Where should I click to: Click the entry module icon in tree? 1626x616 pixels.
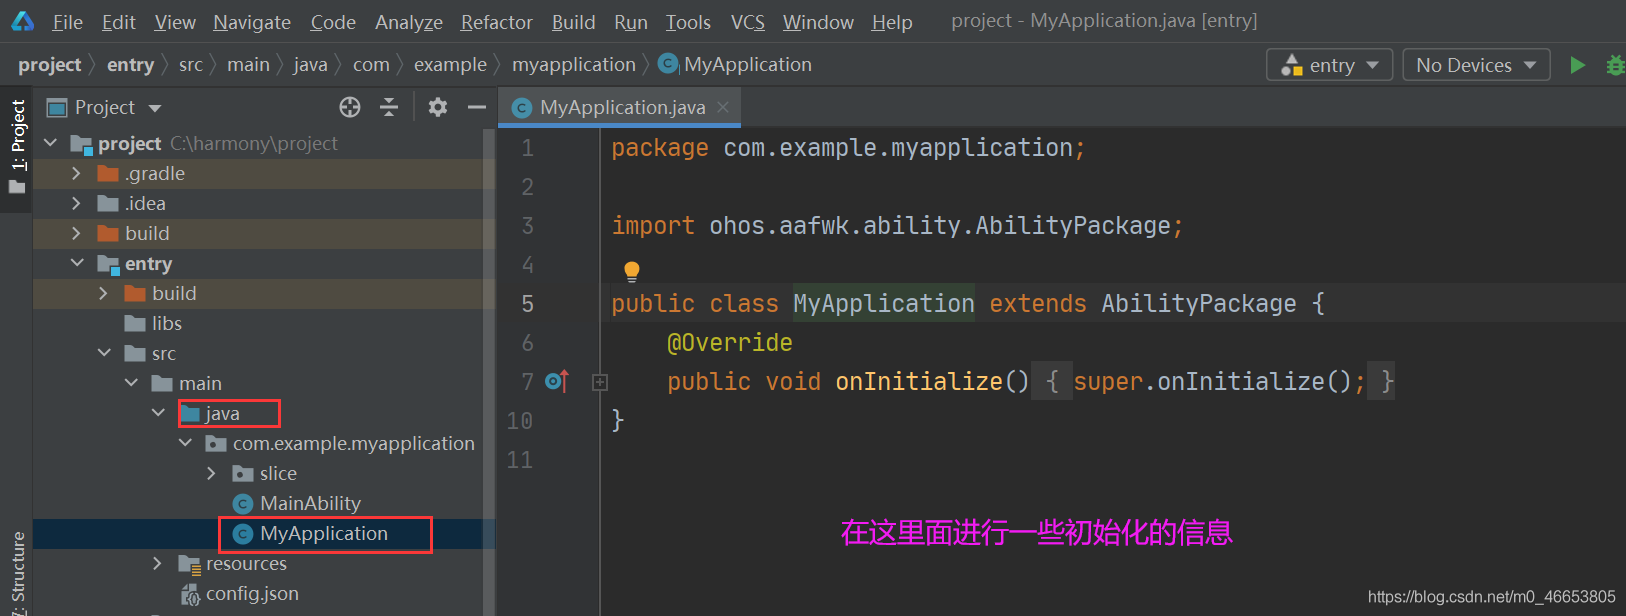(108, 264)
